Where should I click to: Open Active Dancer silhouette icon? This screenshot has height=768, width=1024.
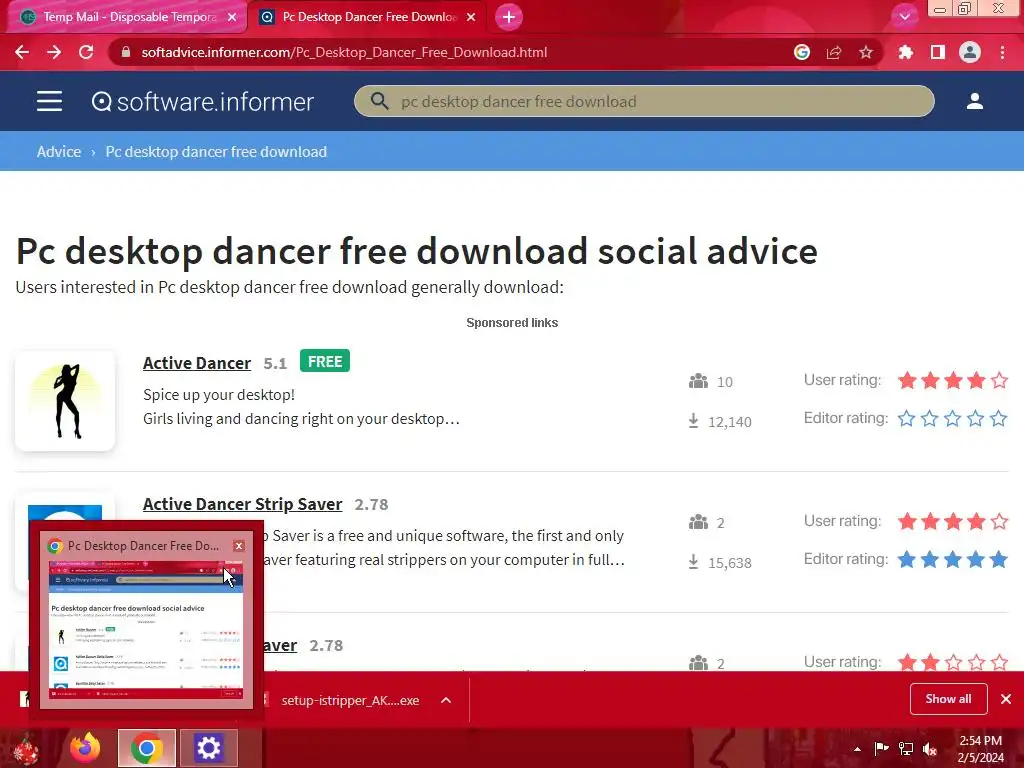[x=65, y=400]
